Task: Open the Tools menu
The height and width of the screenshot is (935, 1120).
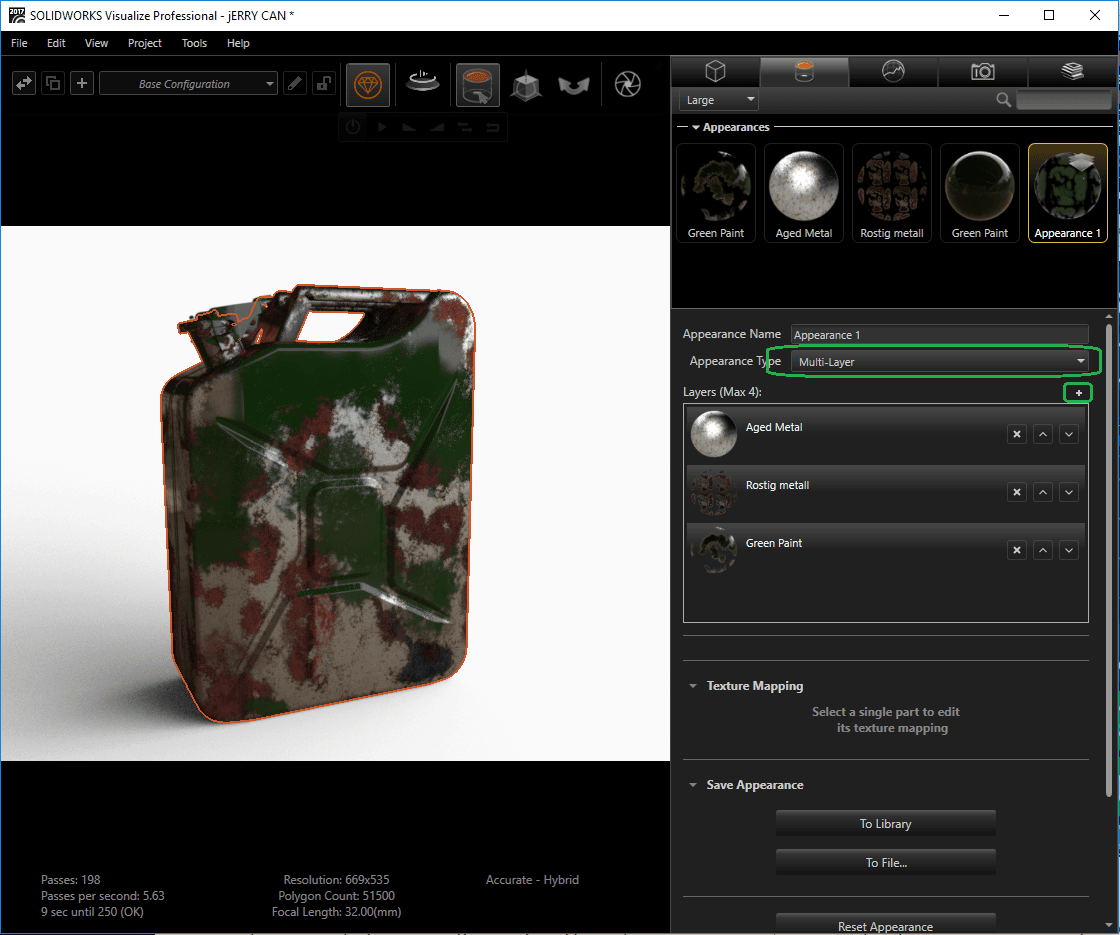Action: click(x=194, y=43)
